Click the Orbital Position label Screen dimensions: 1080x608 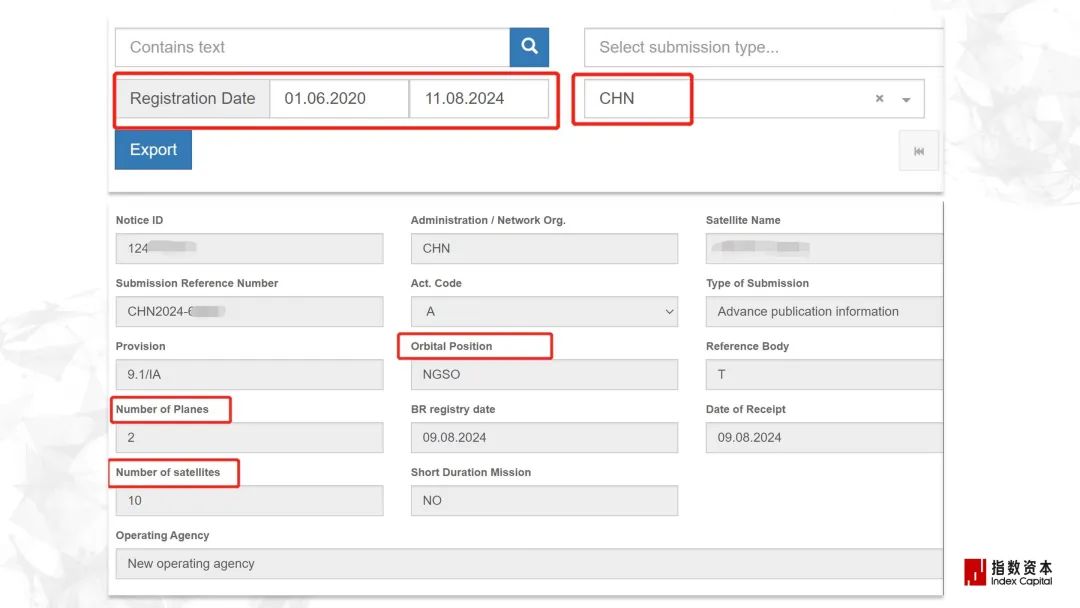point(451,346)
